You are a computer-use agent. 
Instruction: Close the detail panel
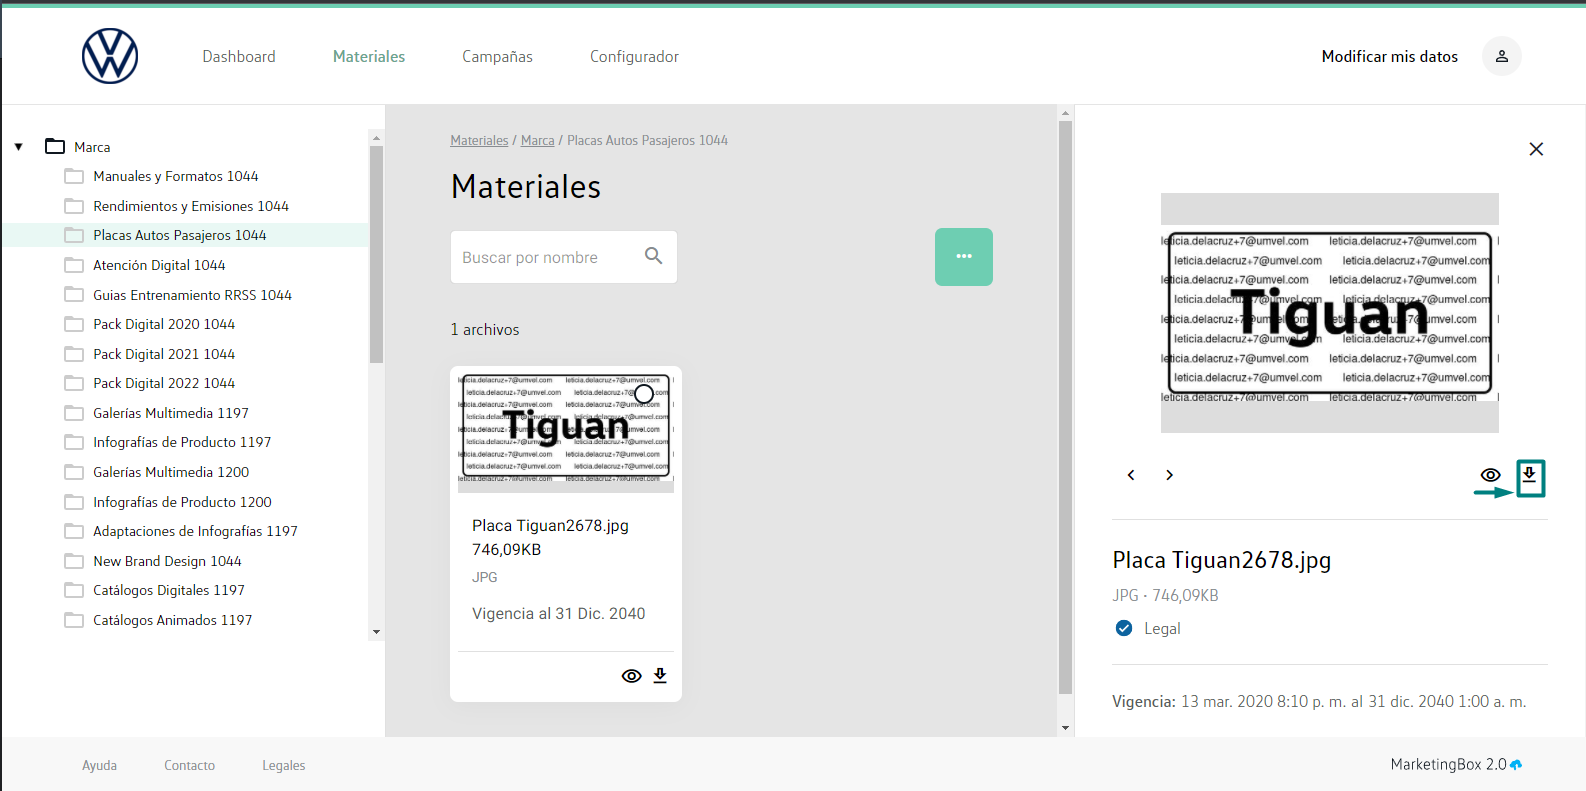coord(1536,149)
